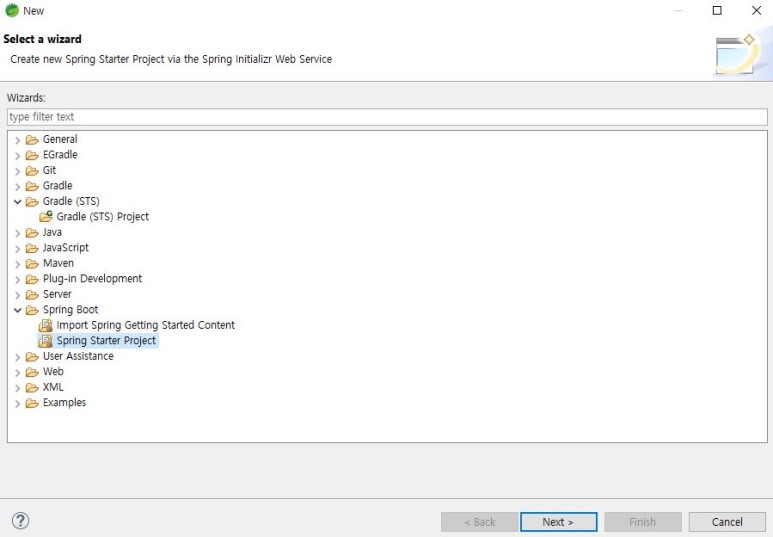Image resolution: width=773 pixels, height=537 pixels.
Task: Click the disabled Finish button
Action: [643, 522]
